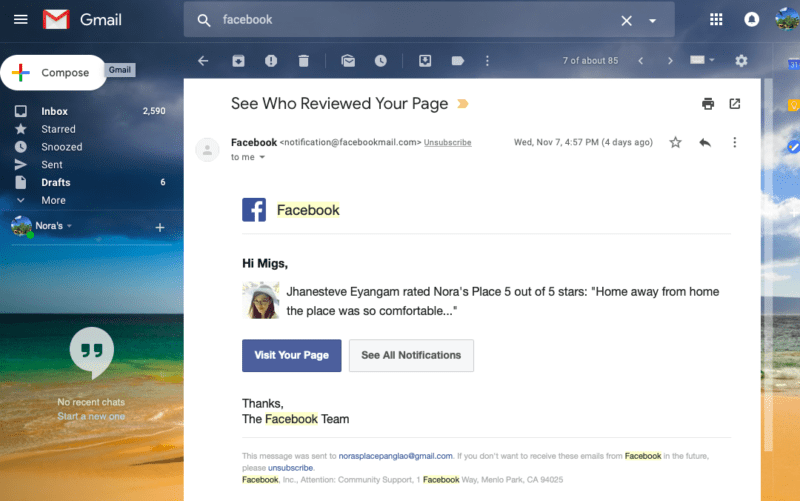Image resolution: width=800 pixels, height=501 pixels.
Task: Print this email
Action: click(708, 104)
